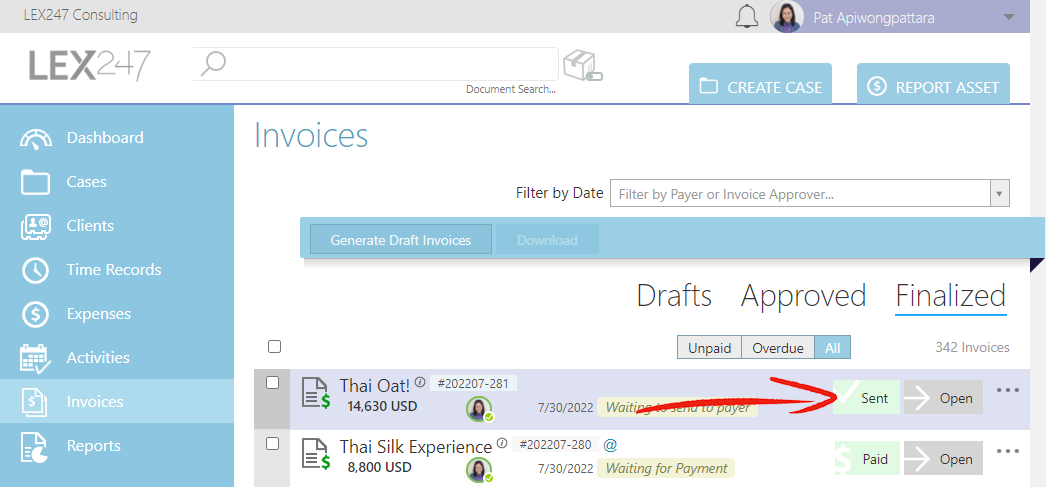Click the 8,800 USD amount
The width and height of the screenshot is (1046, 487).
point(380,467)
